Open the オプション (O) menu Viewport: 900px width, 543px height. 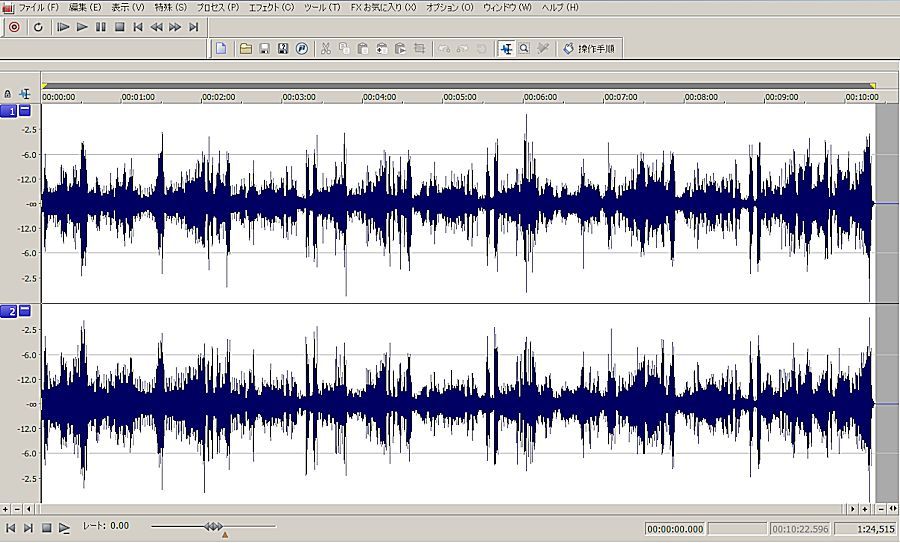[x=449, y=7]
